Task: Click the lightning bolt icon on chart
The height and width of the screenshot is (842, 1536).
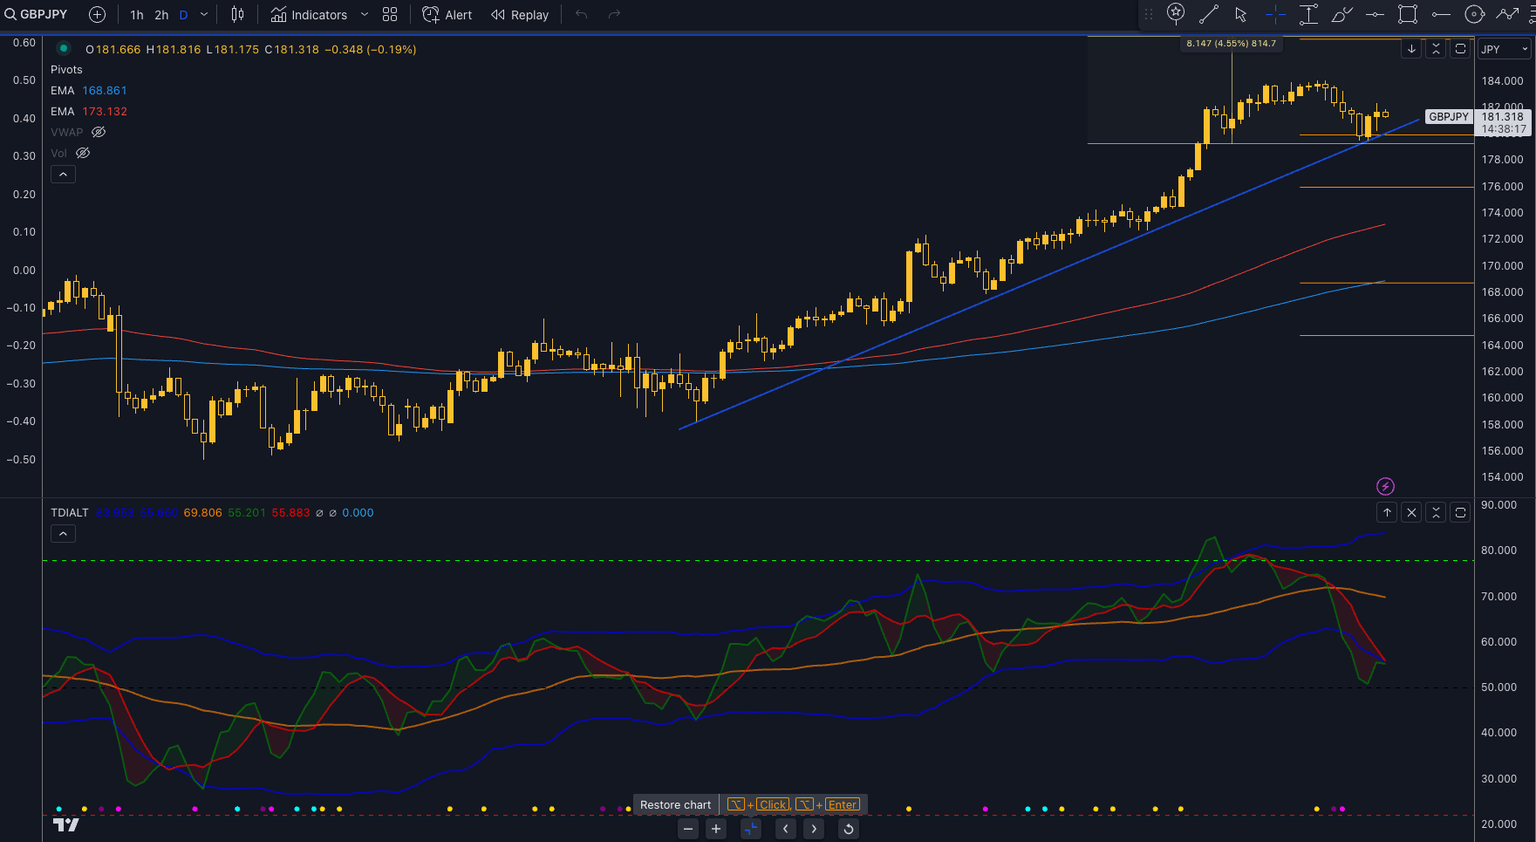Action: click(1385, 486)
